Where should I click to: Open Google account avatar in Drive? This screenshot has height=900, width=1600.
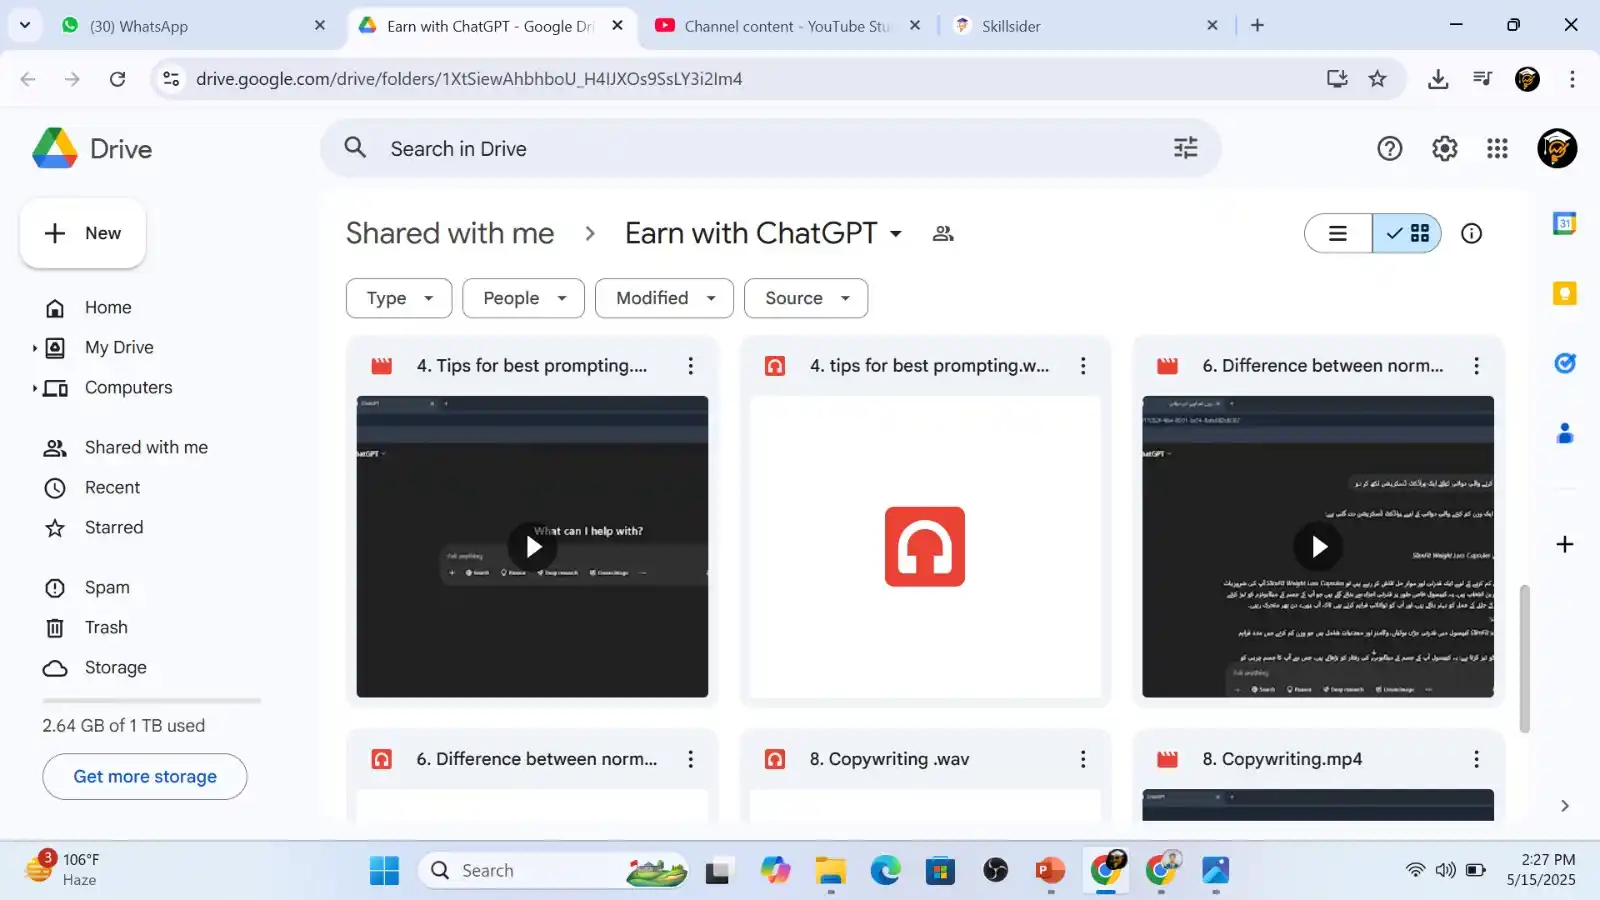point(1556,148)
